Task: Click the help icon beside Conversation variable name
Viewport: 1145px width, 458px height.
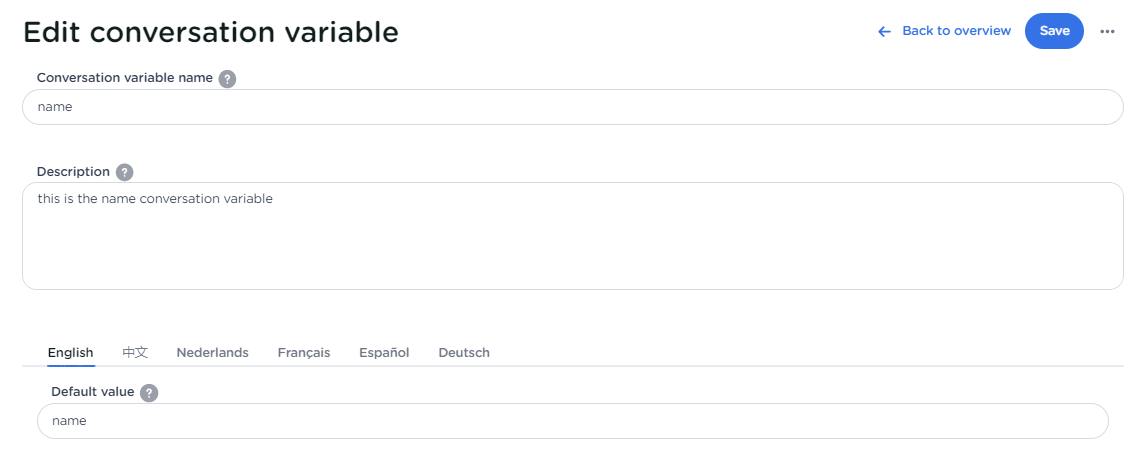Action: pos(227,79)
